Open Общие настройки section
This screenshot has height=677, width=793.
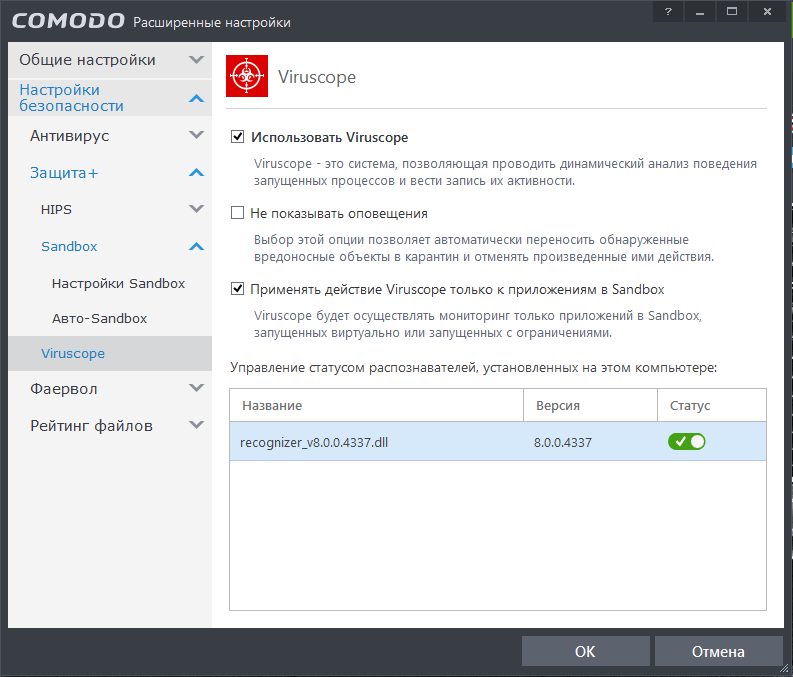[110, 60]
